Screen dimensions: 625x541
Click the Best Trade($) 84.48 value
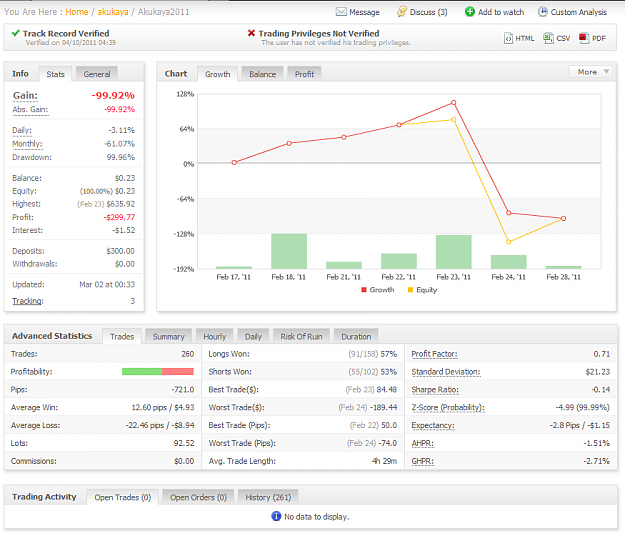387,390
